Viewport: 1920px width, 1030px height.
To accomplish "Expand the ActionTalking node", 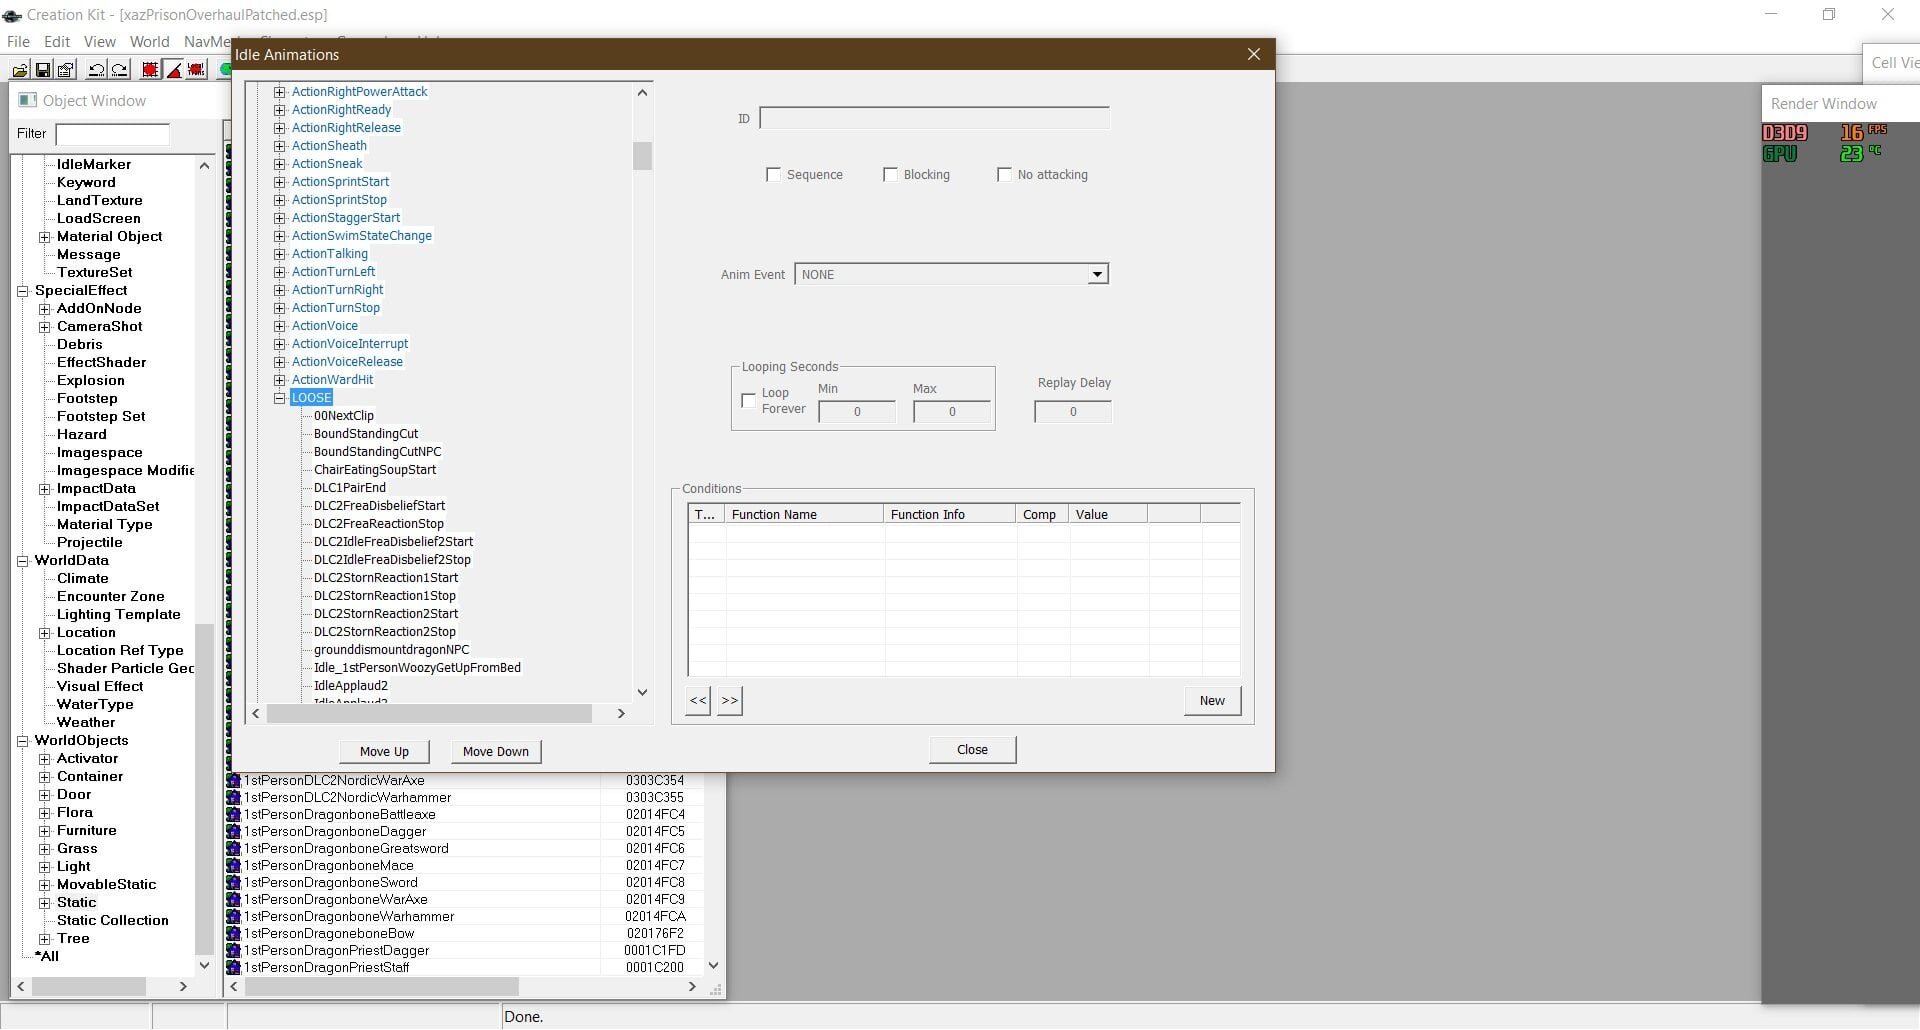I will [x=280, y=254].
